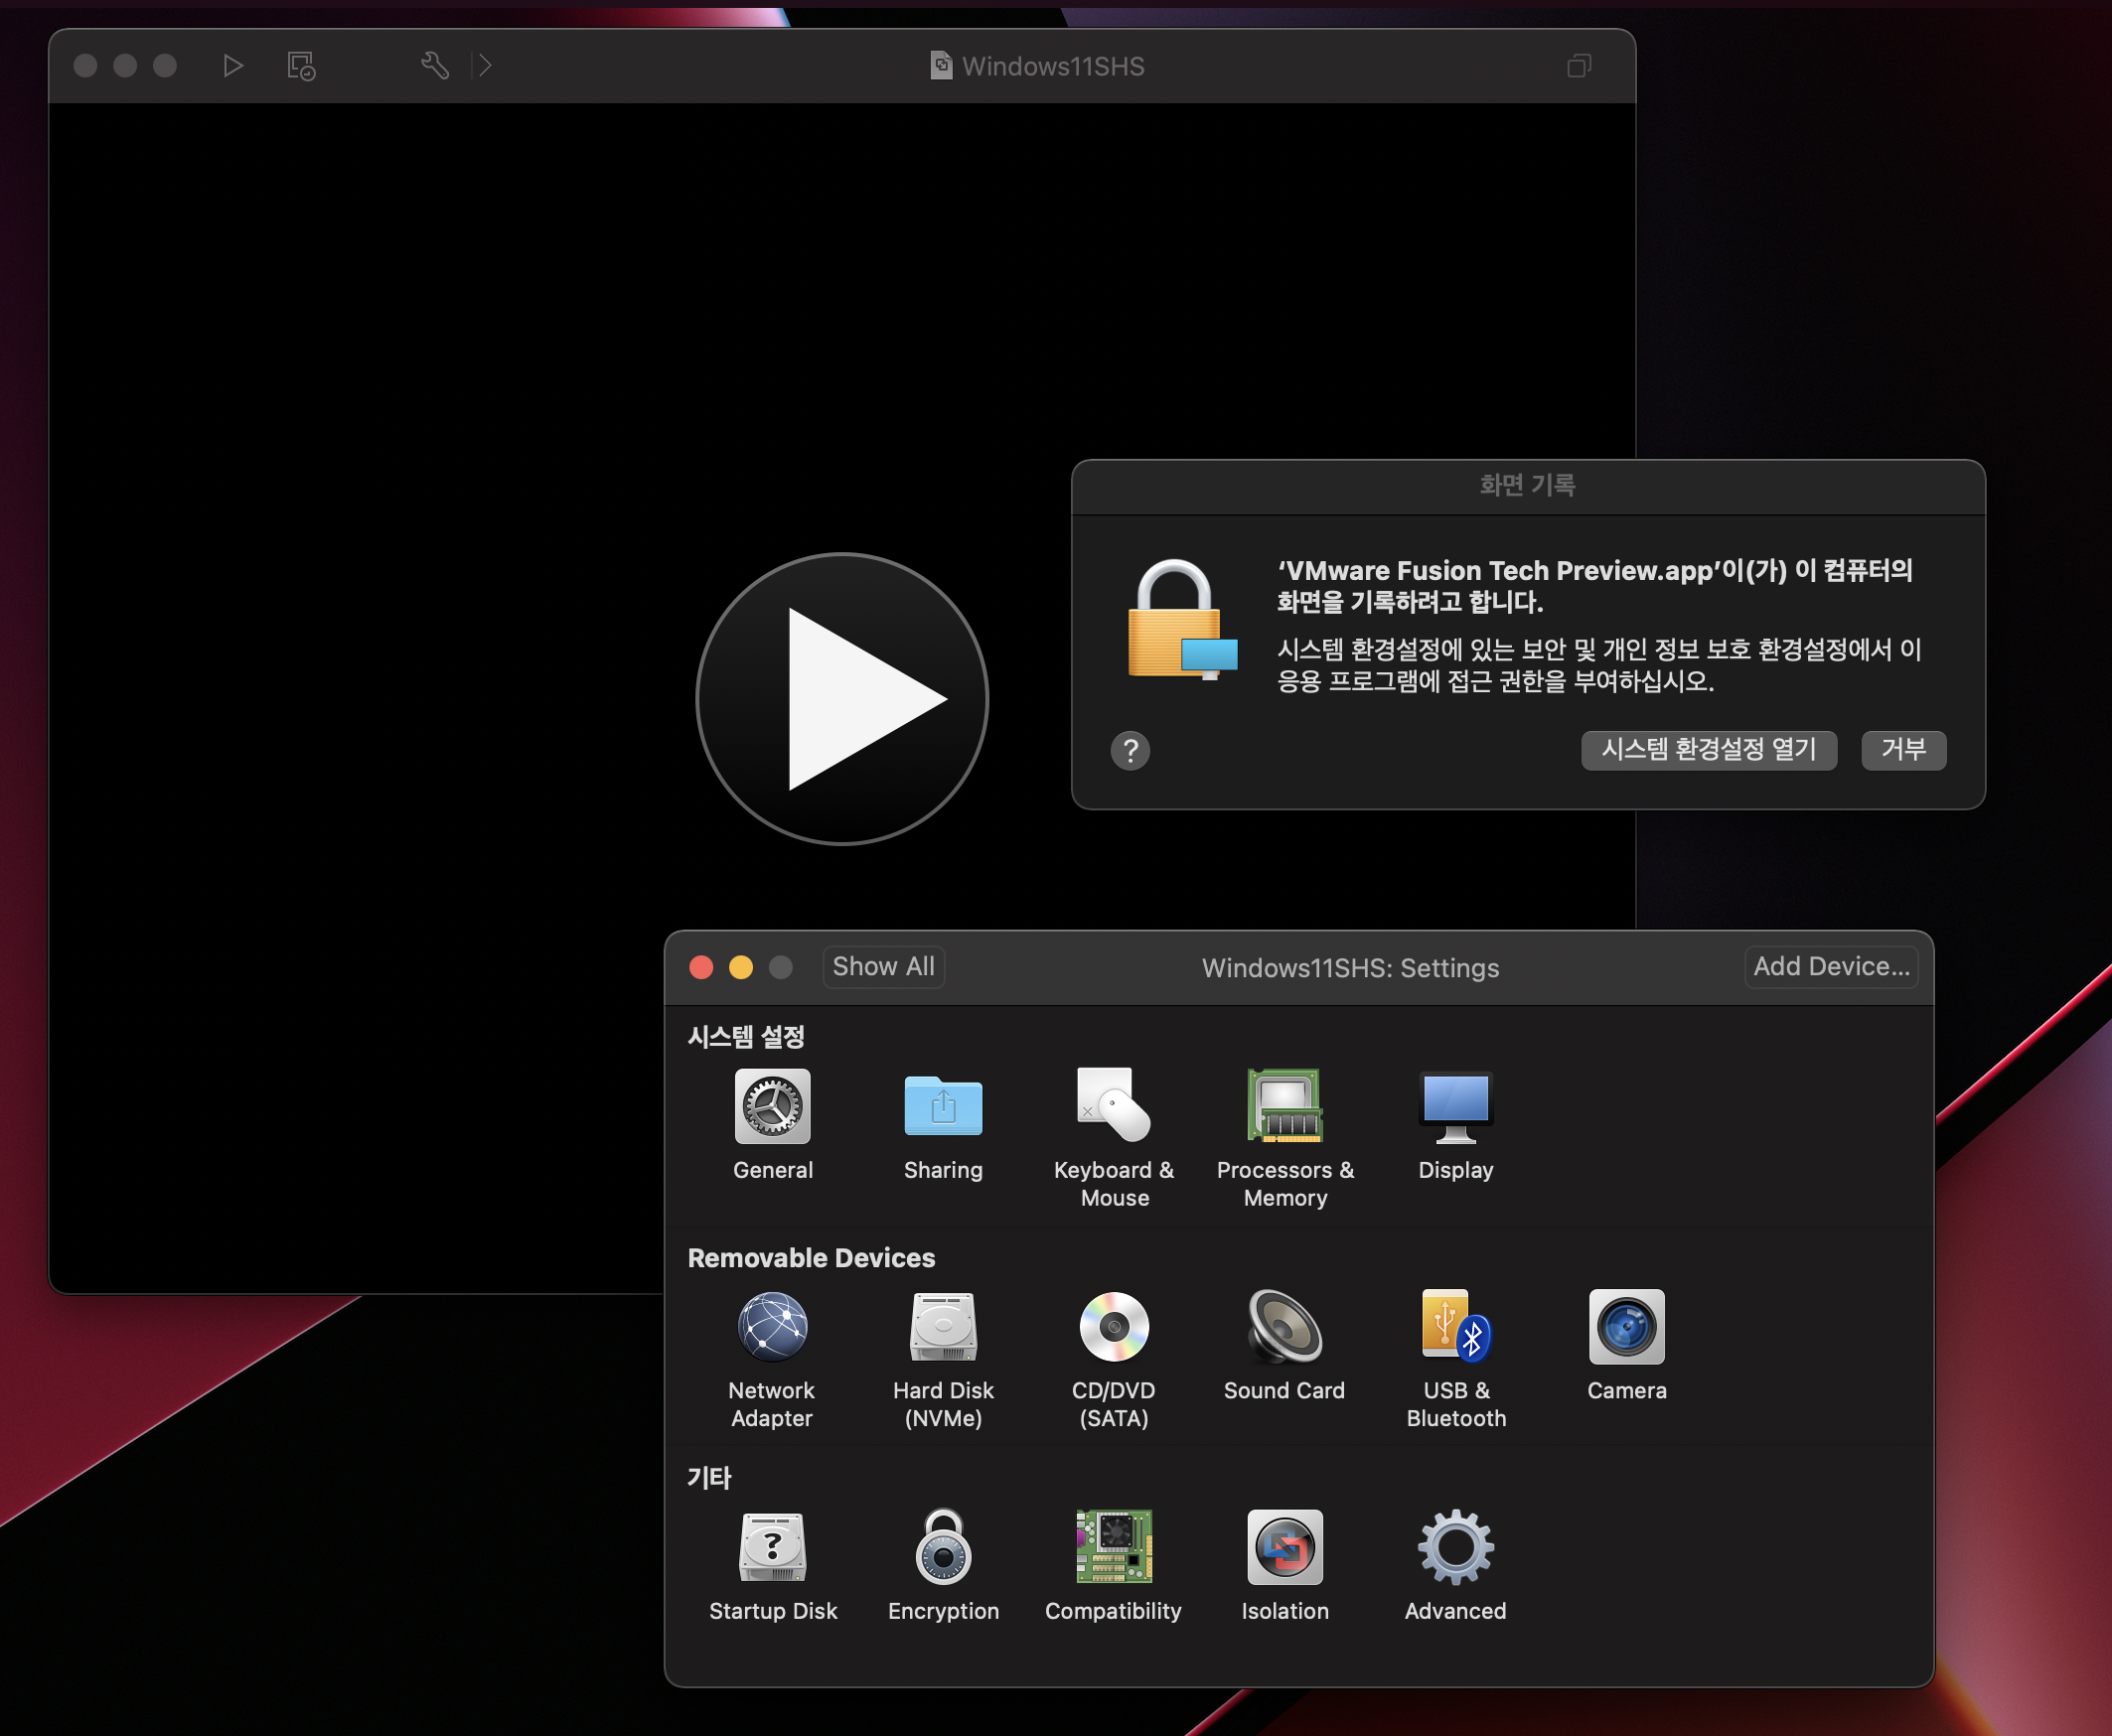
Task: Open Display settings
Action: [1456, 1106]
